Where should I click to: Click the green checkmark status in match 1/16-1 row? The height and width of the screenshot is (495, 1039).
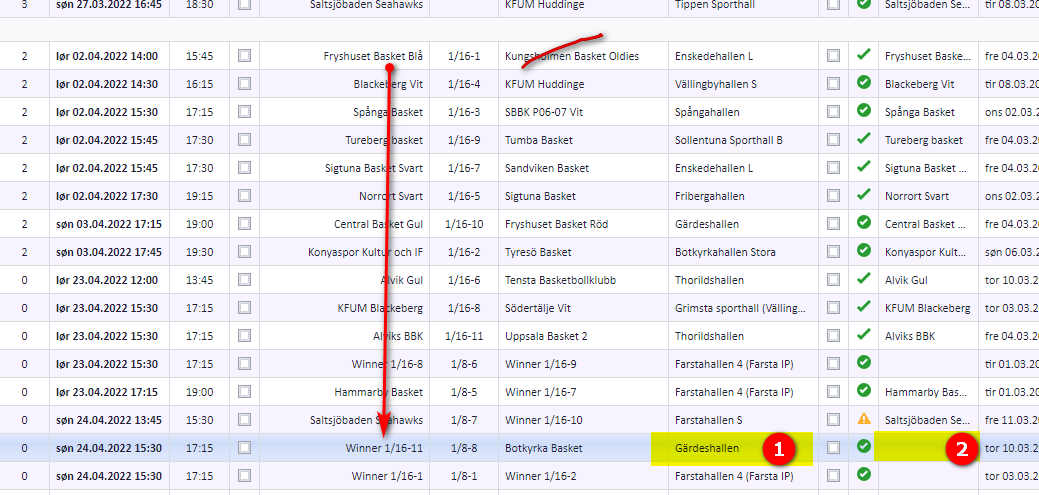point(863,54)
